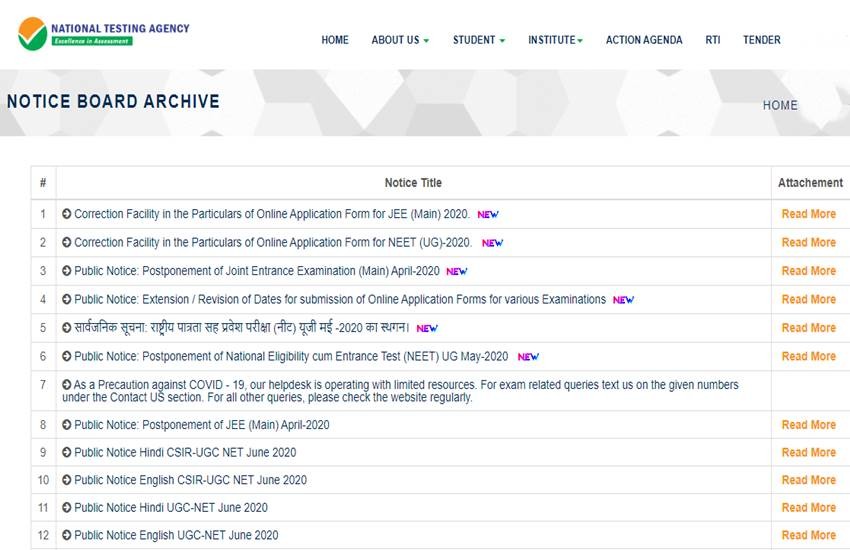
Task: Click arrow icon beside Extension / Revision of Dates notice
Action: click(67, 299)
